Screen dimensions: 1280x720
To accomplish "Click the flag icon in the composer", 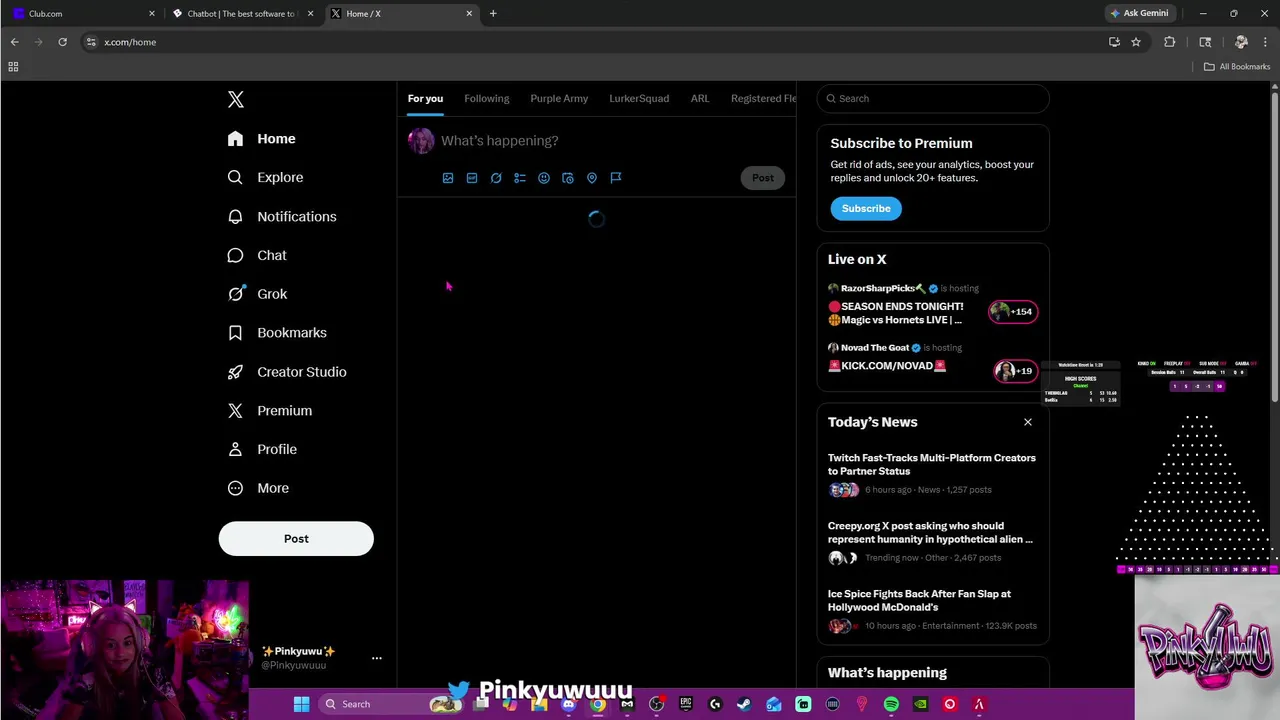I will pos(616,178).
